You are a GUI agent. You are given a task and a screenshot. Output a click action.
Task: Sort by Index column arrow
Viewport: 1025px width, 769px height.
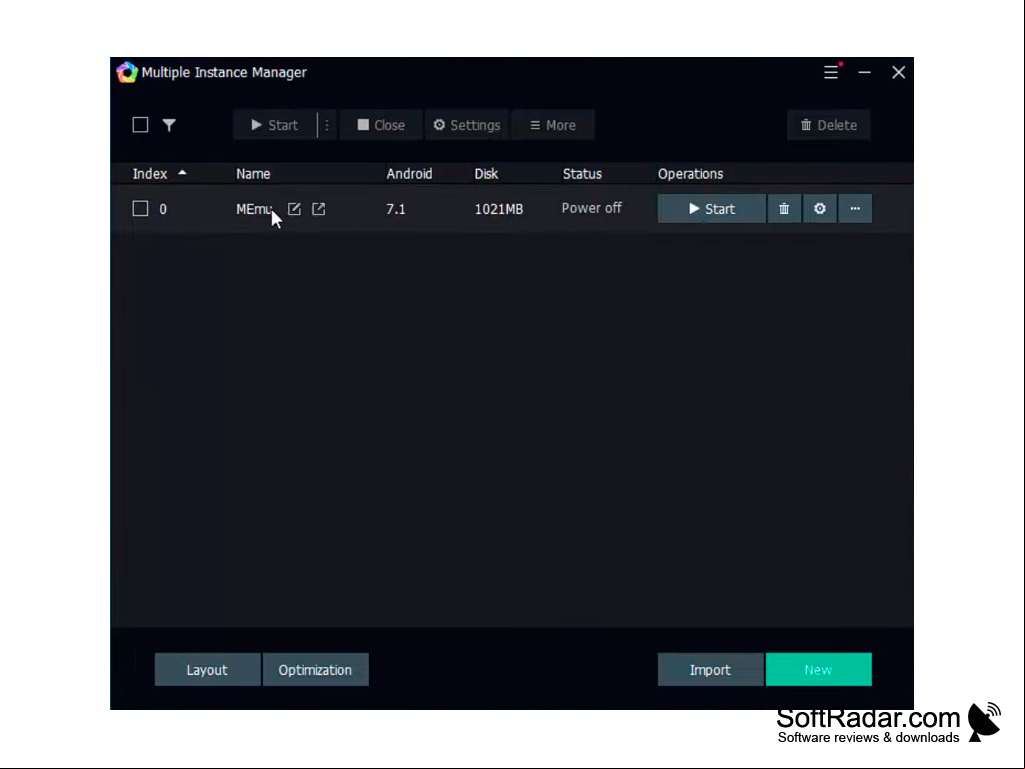click(x=182, y=173)
